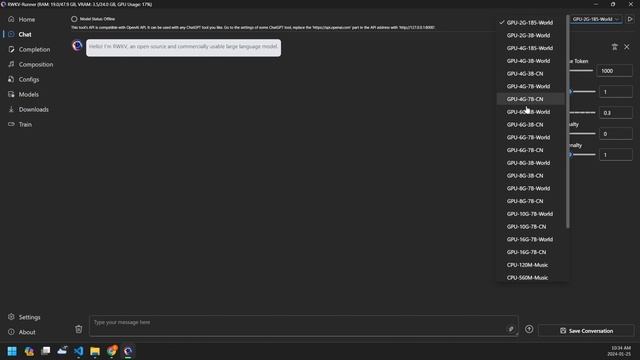Click slider next to the 0.3 value

(x=583, y=112)
